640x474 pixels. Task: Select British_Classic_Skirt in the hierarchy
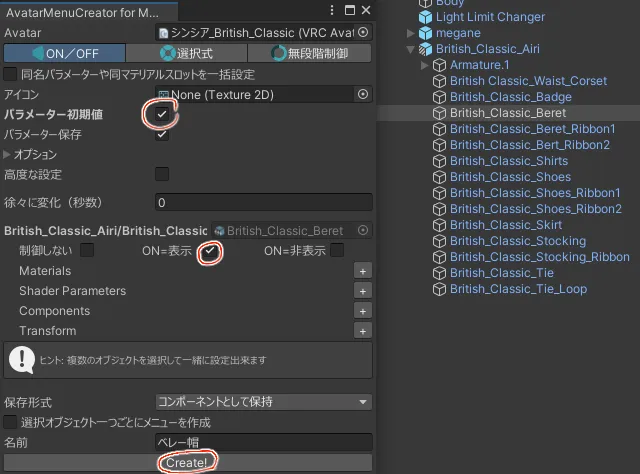[508, 225]
